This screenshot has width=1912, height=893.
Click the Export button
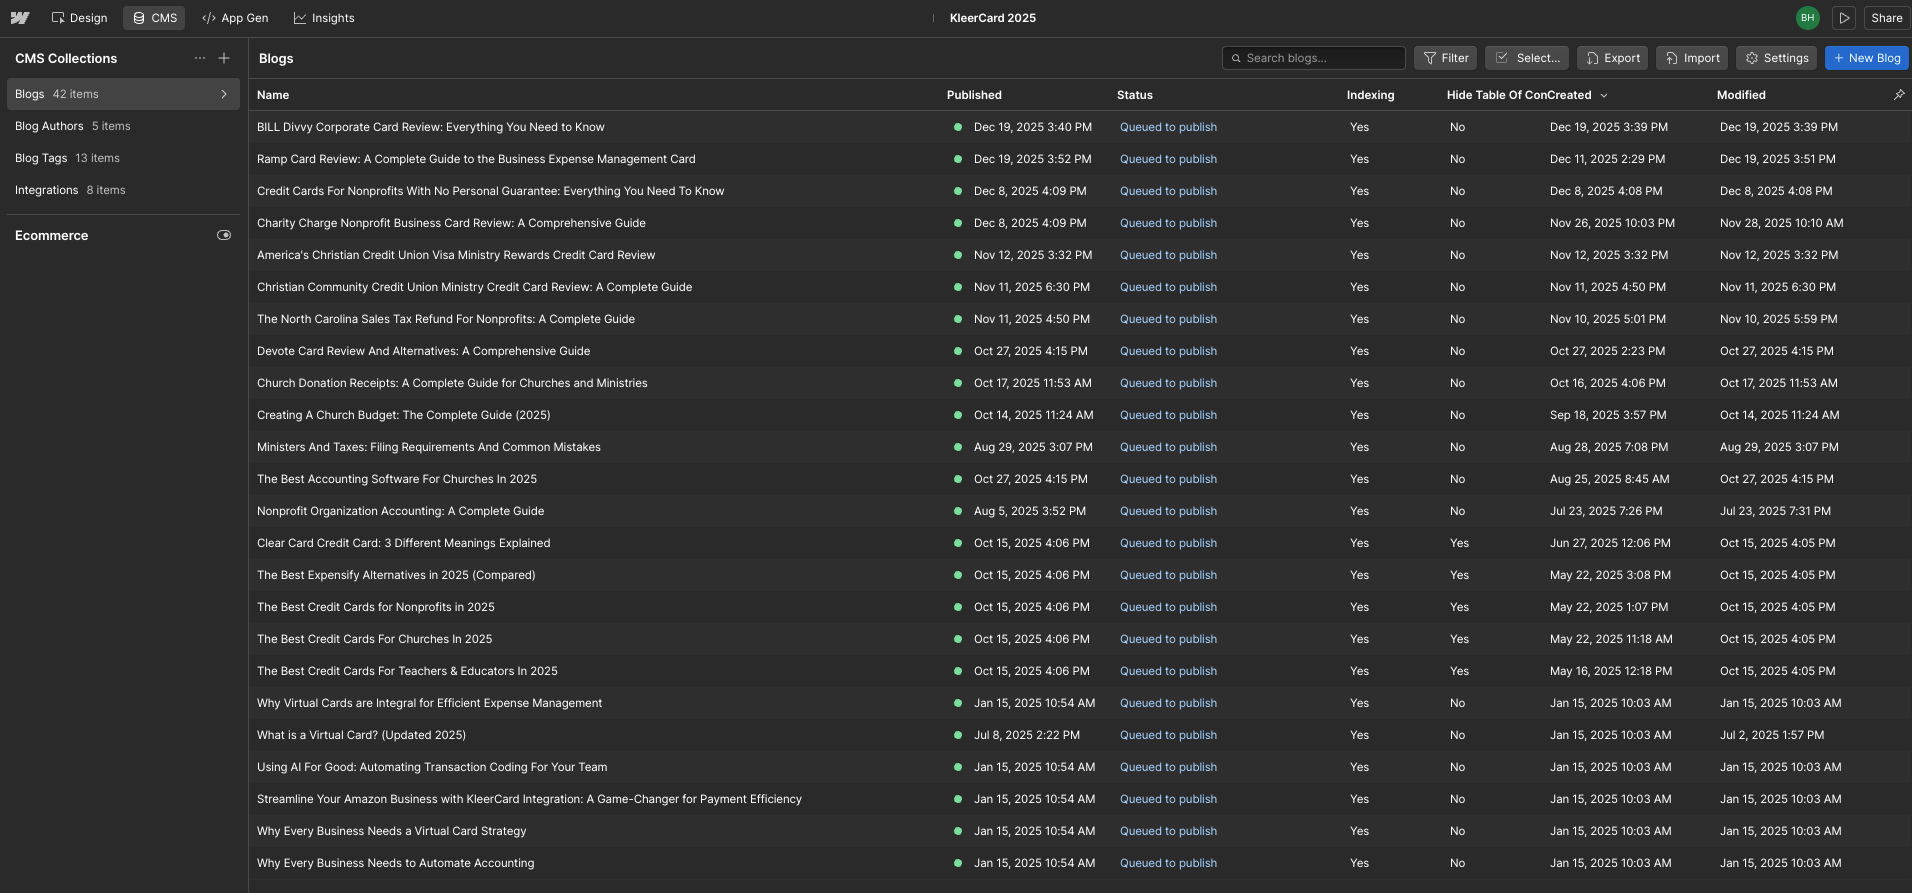pos(1612,58)
